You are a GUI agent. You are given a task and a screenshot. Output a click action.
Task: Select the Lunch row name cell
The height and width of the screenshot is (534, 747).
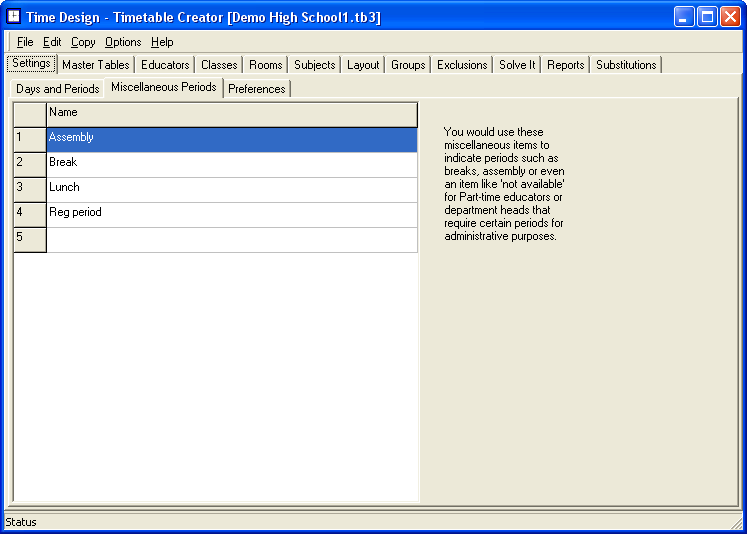coord(231,188)
